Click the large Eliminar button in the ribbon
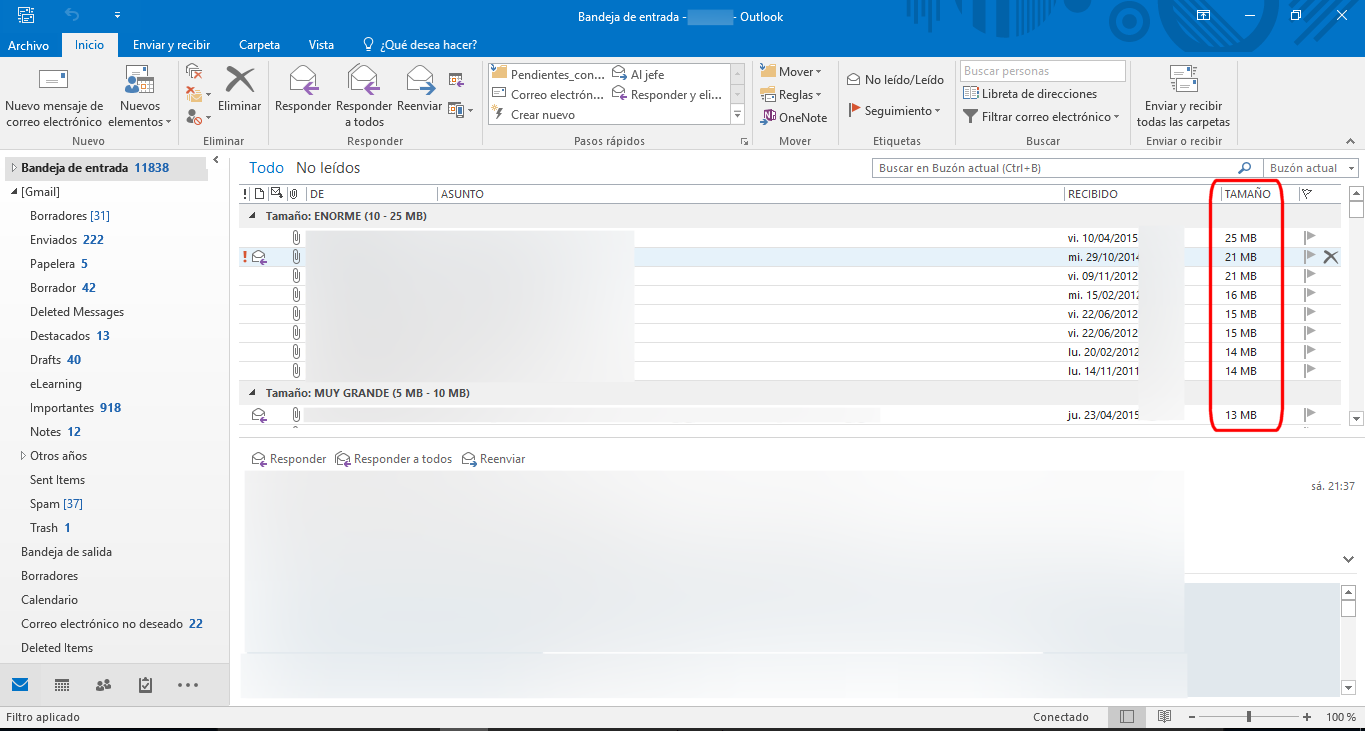This screenshot has width=1365, height=731. coord(239,90)
